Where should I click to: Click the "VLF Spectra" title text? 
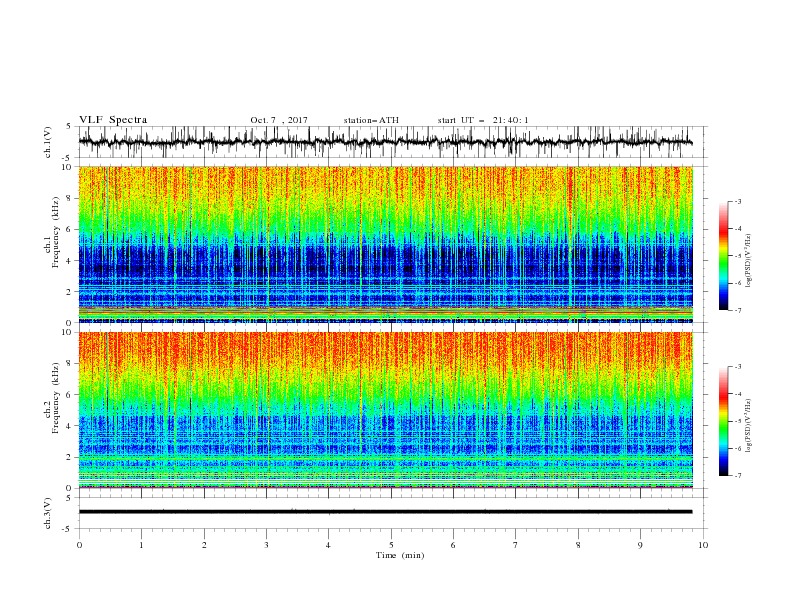(x=113, y=120)
